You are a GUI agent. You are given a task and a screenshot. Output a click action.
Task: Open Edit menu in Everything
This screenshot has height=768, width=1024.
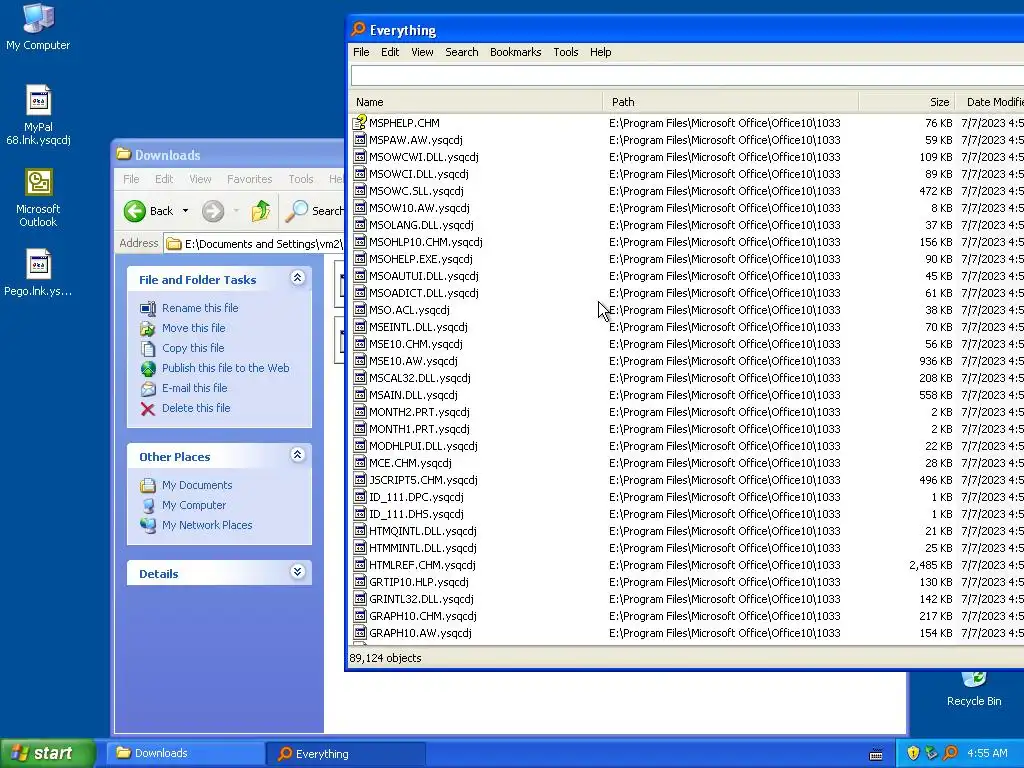(x=390, y=52)
